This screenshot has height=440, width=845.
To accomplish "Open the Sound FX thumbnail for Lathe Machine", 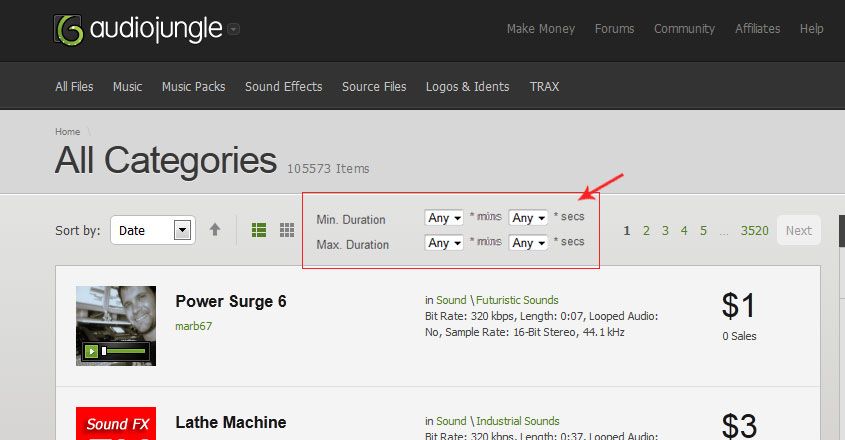I will (116, 423).
